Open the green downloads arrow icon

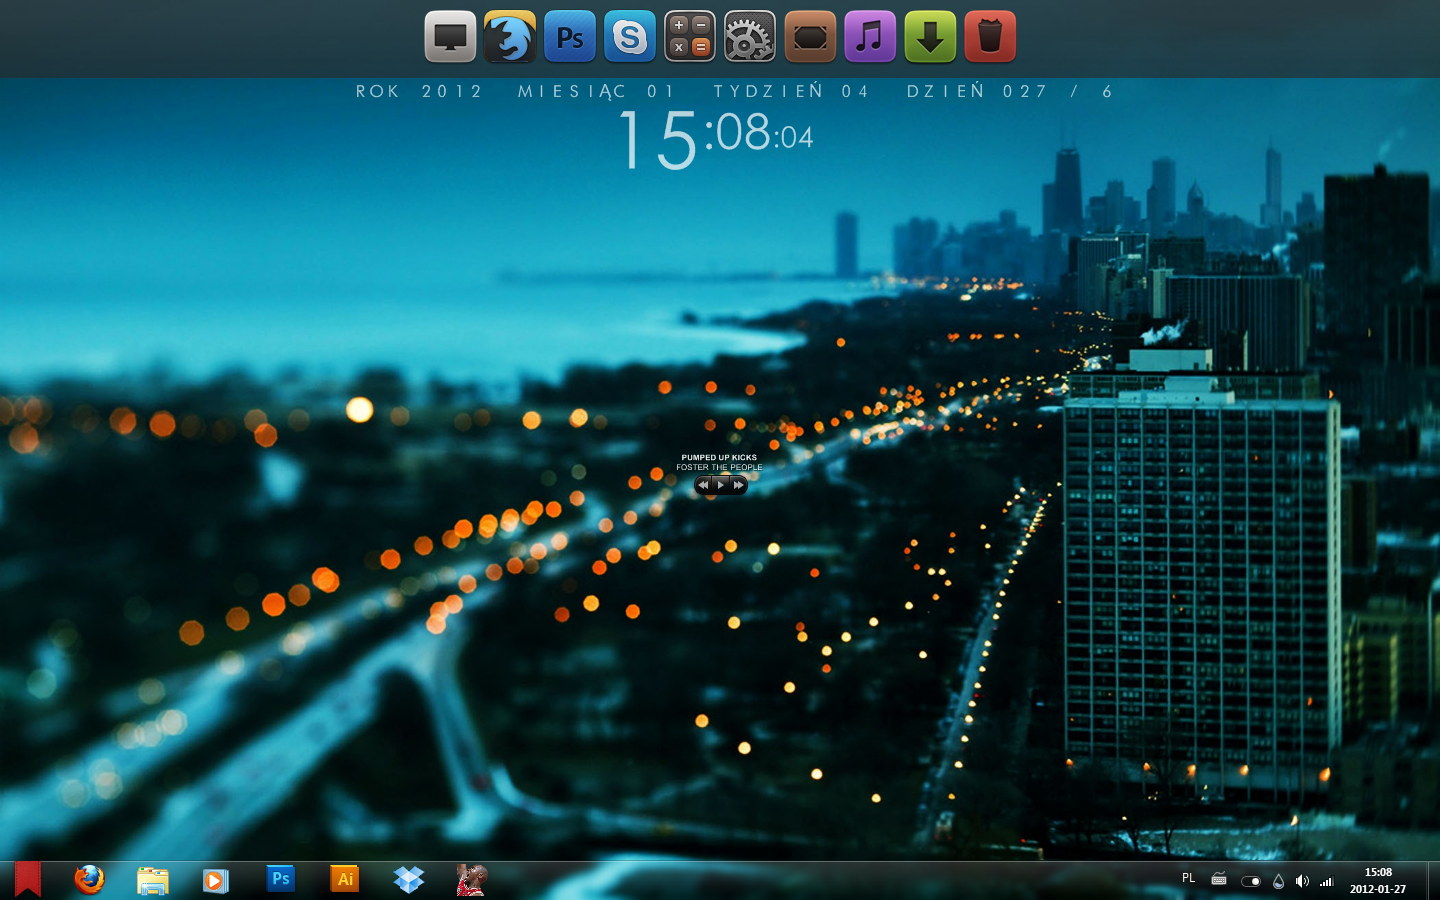[930, 37]
